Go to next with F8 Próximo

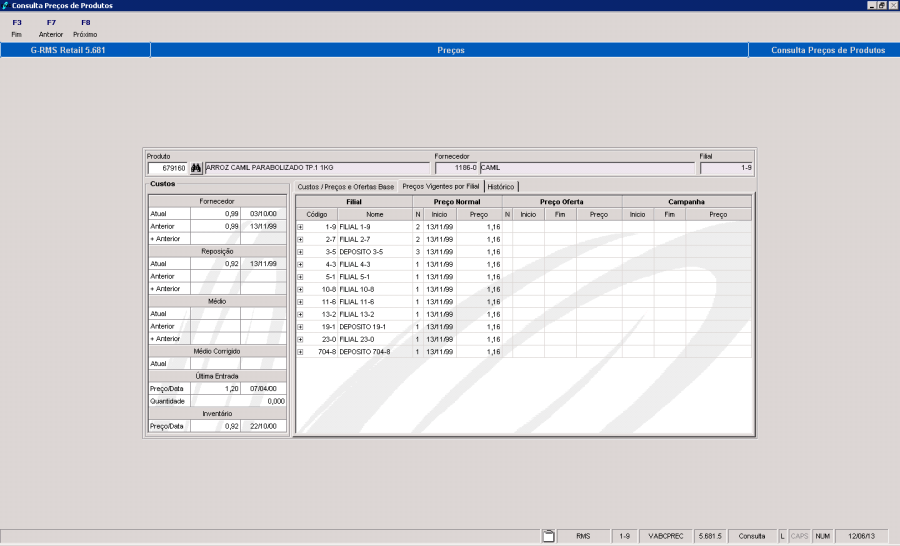pyautogui.click(x=85, y=28)
